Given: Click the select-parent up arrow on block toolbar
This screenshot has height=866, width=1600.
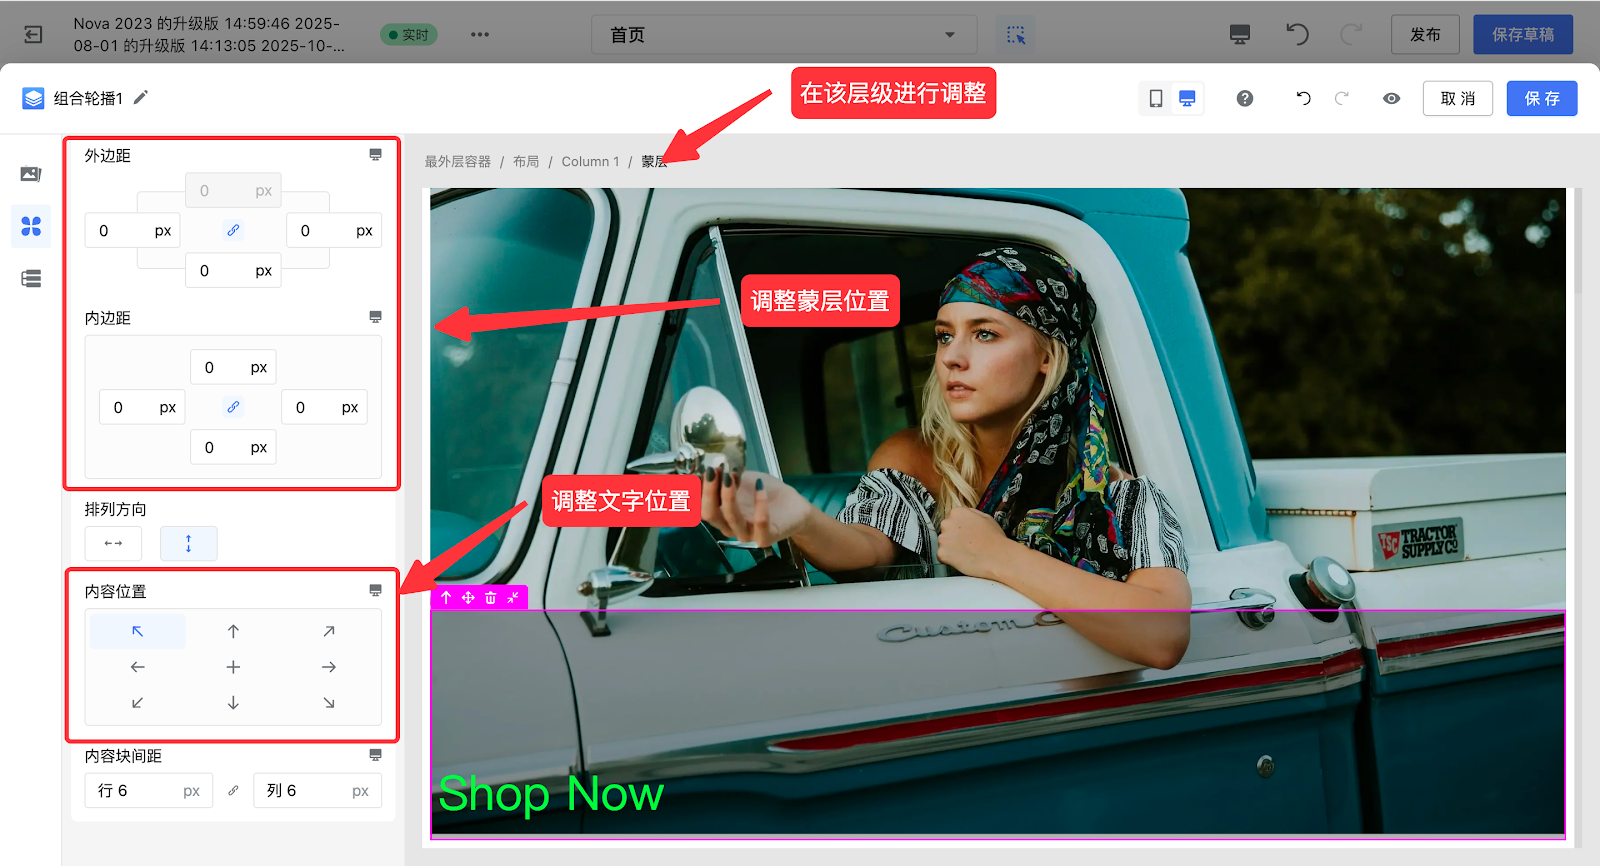Looking at the screenshot, I should (x=446, y=598).
